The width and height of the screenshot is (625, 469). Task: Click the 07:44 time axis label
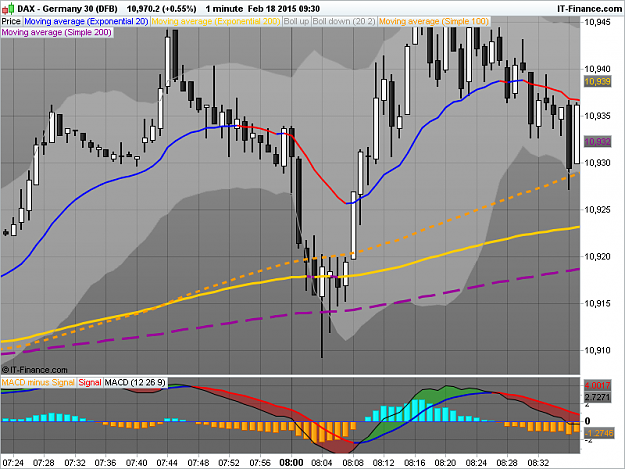[x=167, y=463]
